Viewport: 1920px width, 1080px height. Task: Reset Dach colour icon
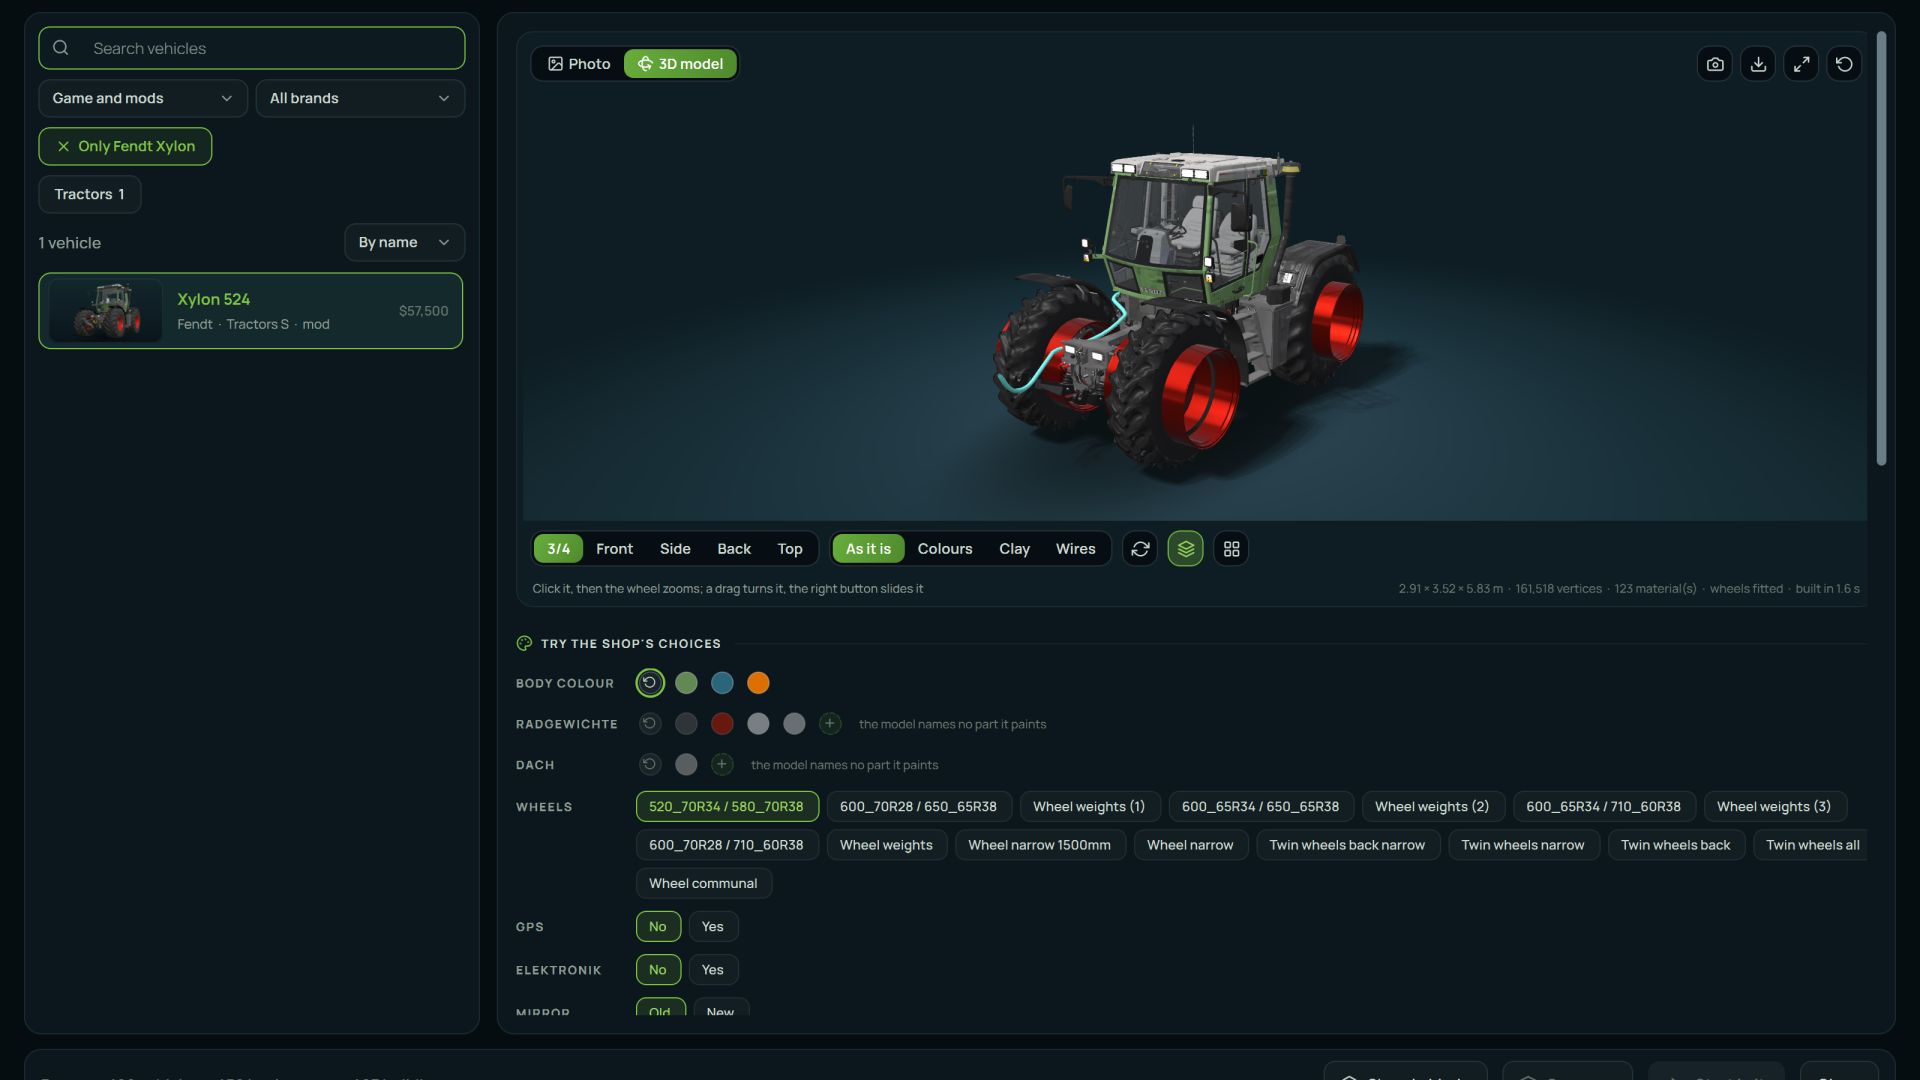pyautogui.click(x=650, y=764)
